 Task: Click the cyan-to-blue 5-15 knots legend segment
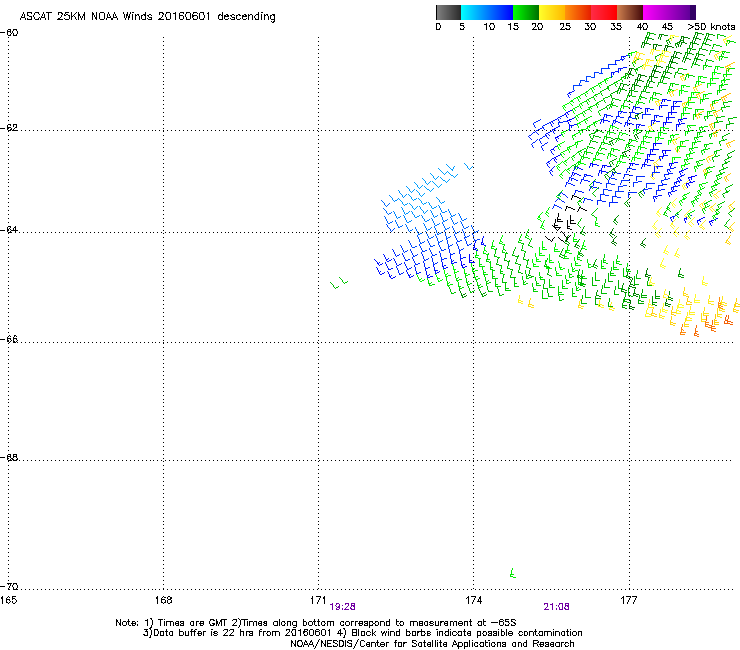[487, 12]
